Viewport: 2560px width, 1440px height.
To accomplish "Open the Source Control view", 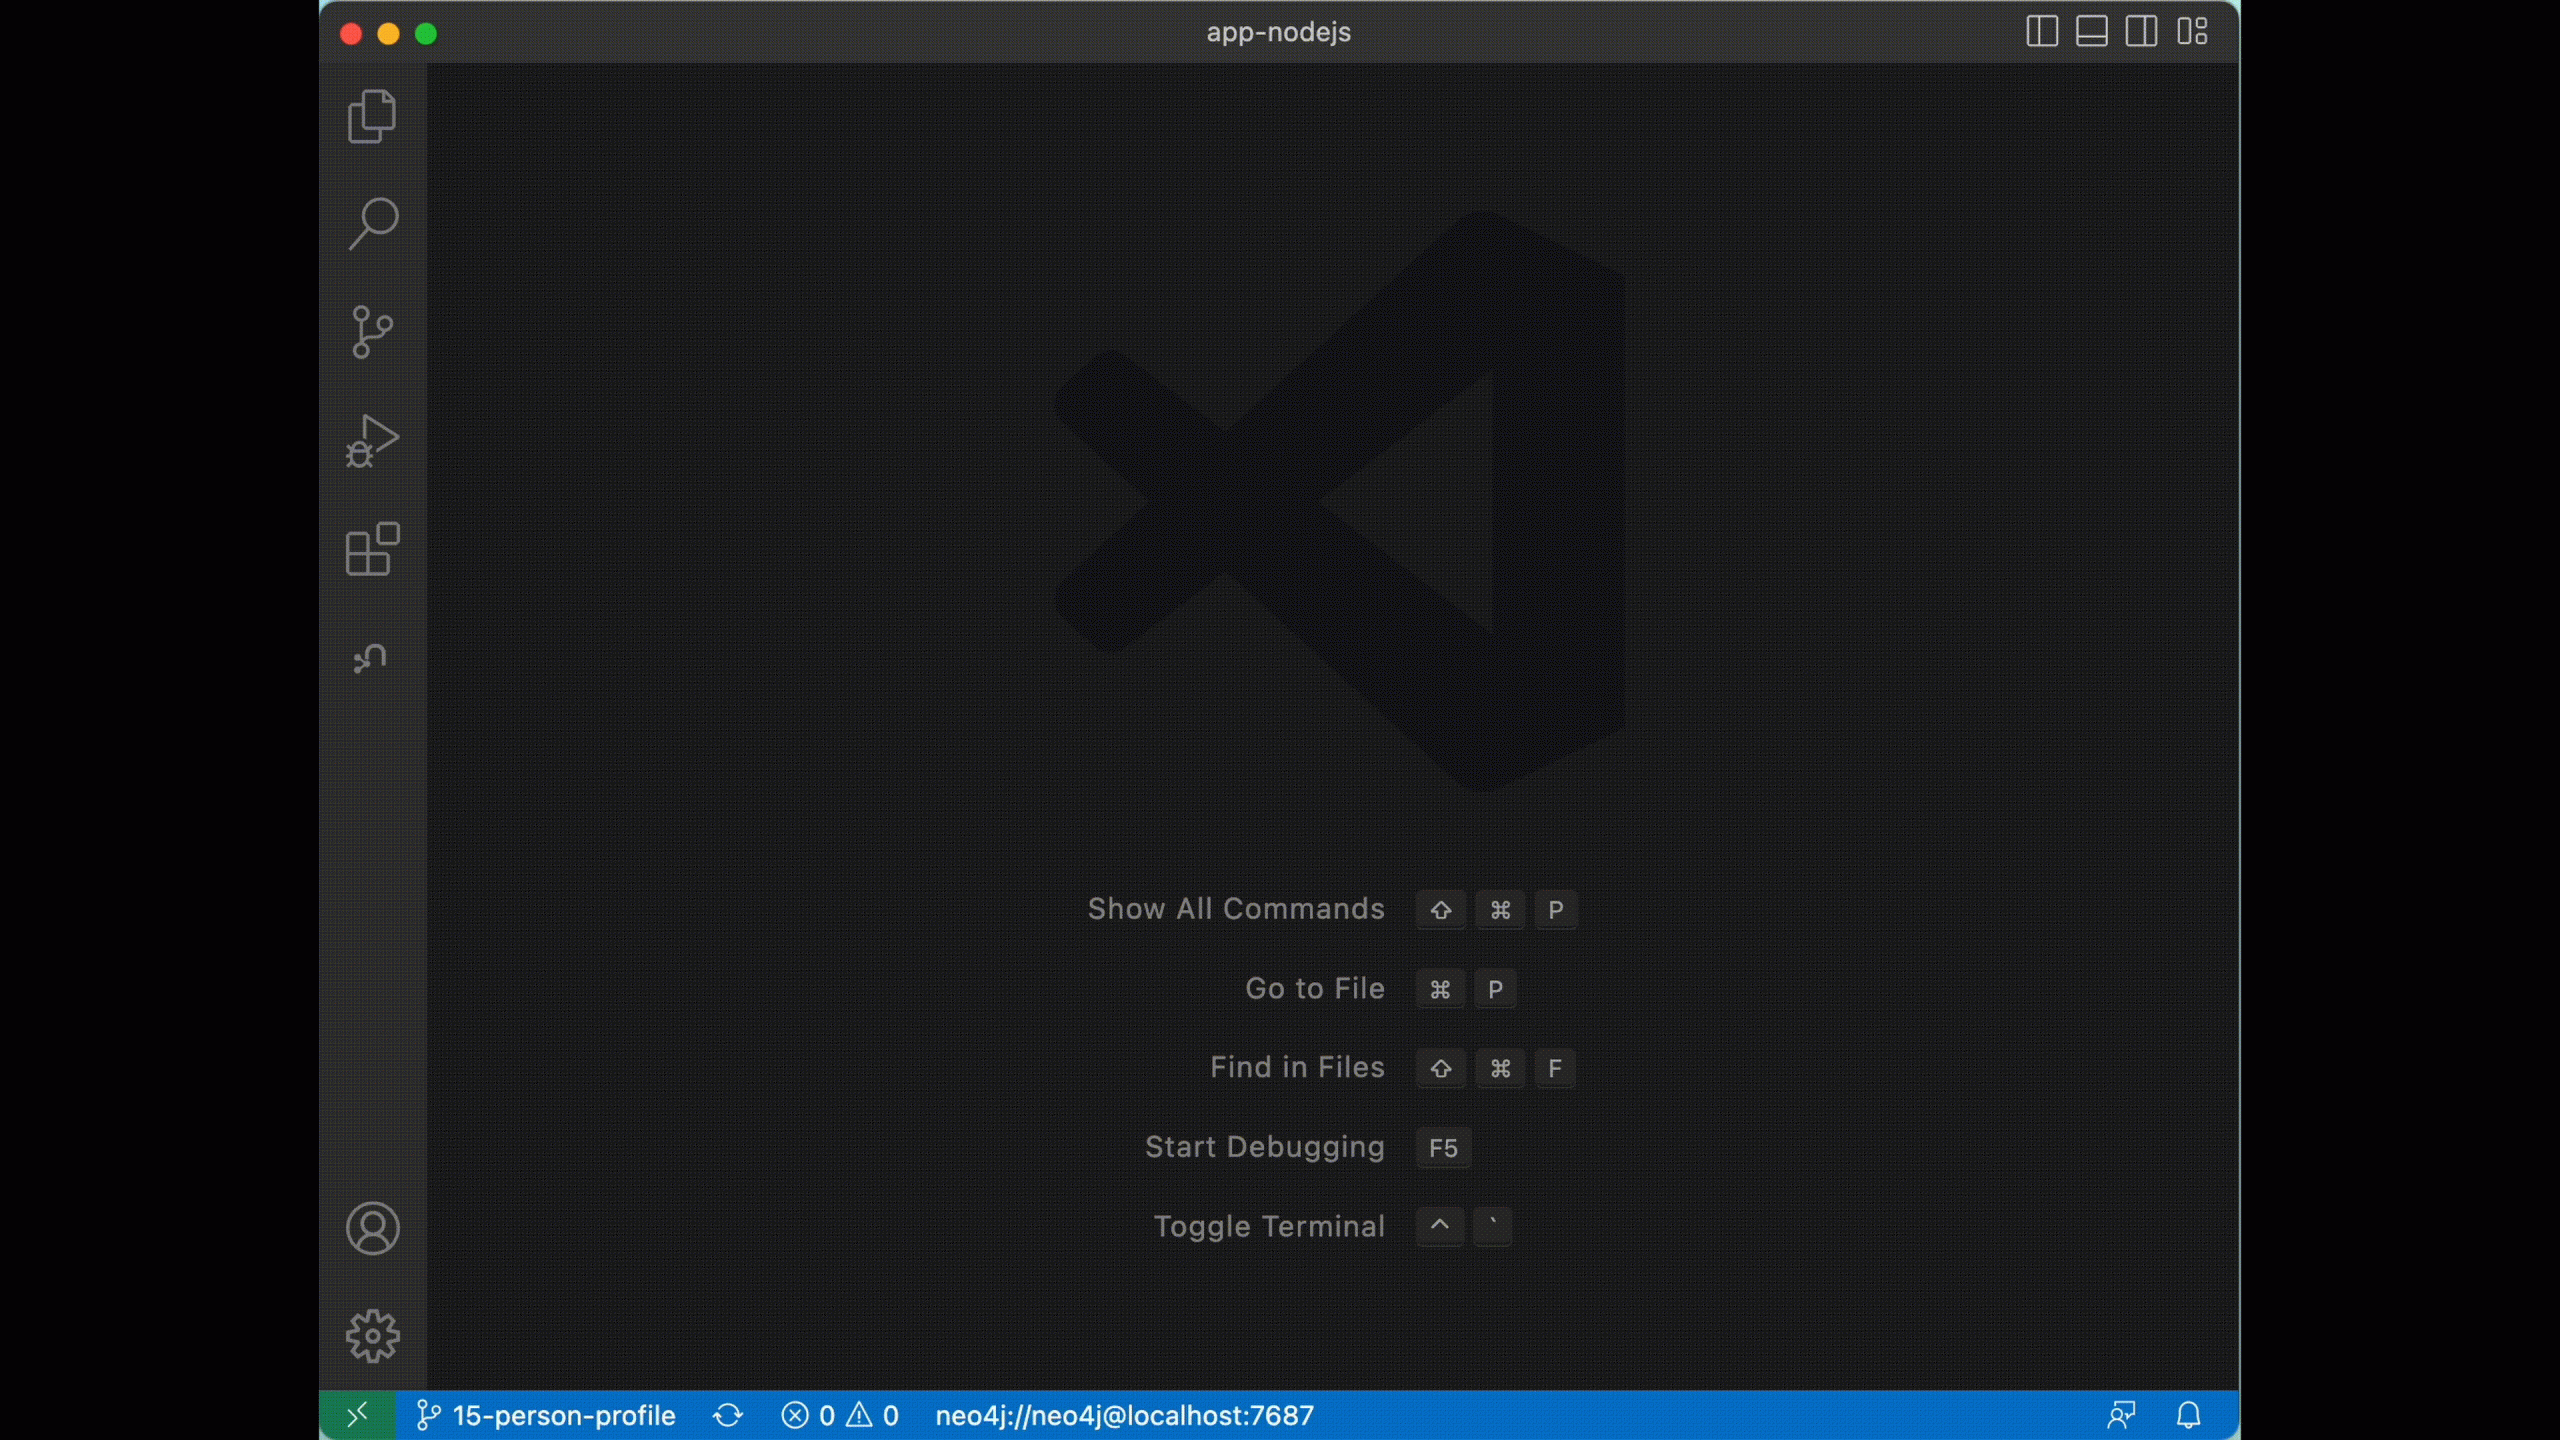I will [372, 332].
